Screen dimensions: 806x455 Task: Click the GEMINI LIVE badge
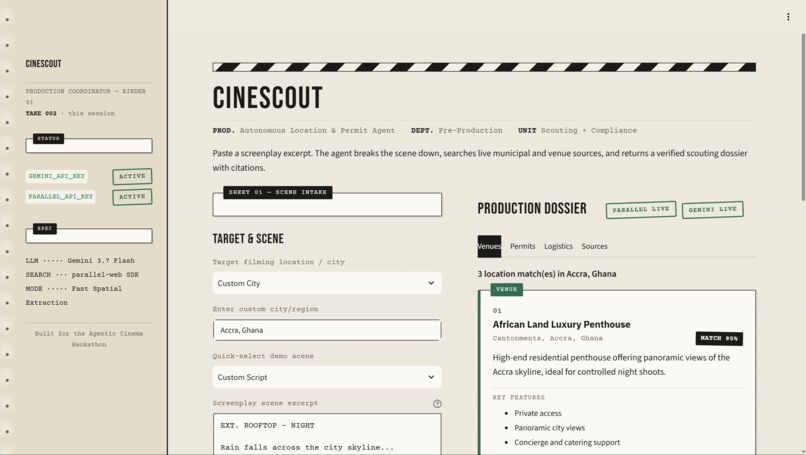(x=712, y=210)
